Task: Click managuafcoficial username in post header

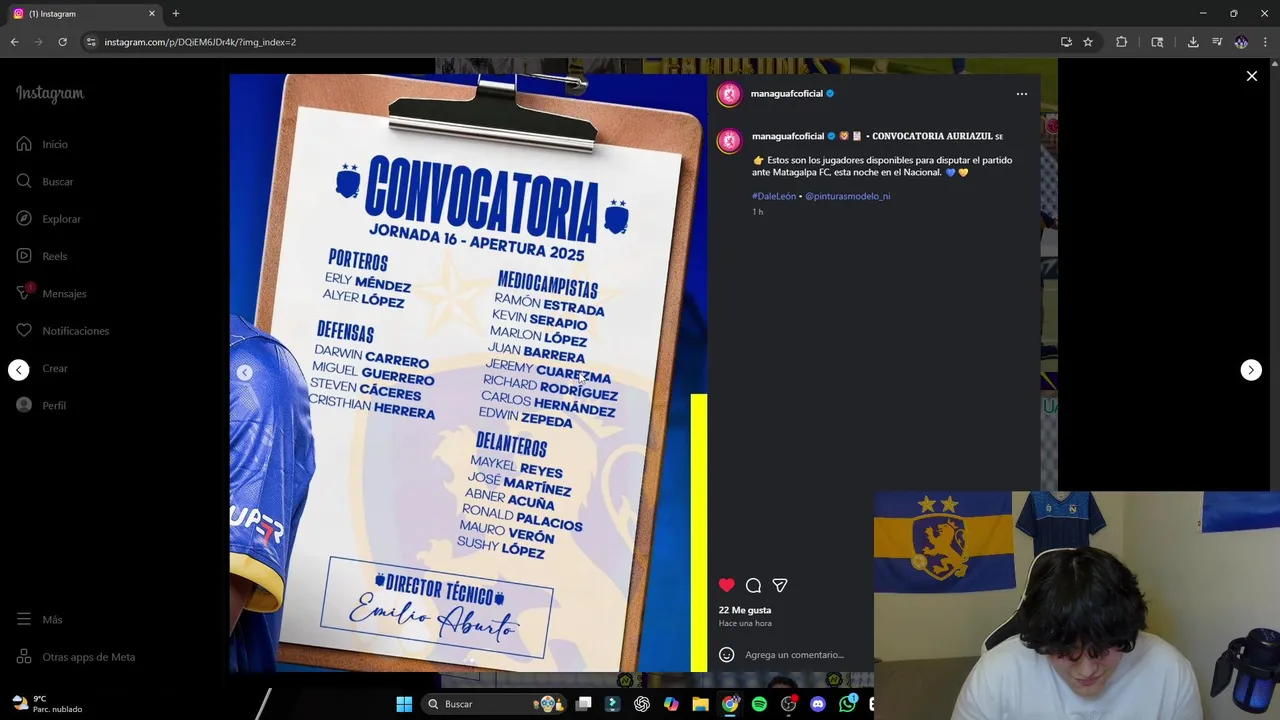Action: pyautogui.click(x=787, y=94)
